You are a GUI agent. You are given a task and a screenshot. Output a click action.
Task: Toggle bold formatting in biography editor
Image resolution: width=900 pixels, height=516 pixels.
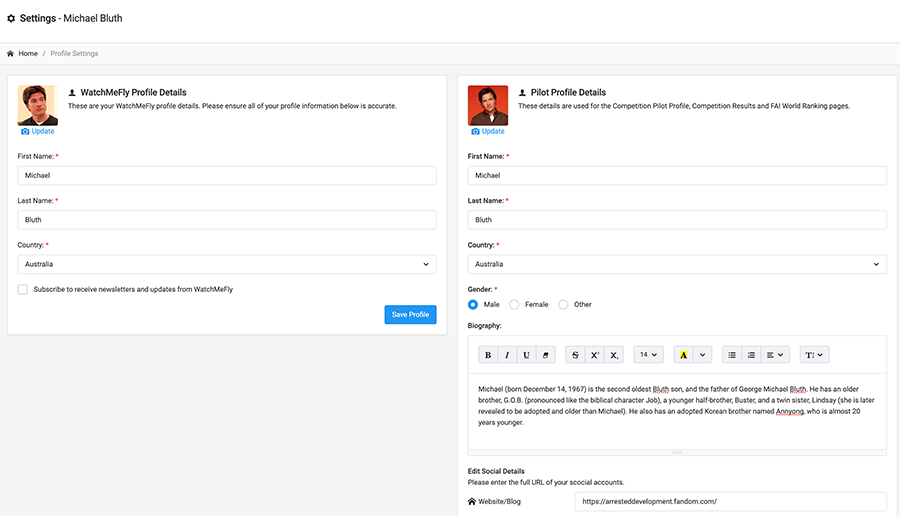pyautogui.click(x=488, y=355)
